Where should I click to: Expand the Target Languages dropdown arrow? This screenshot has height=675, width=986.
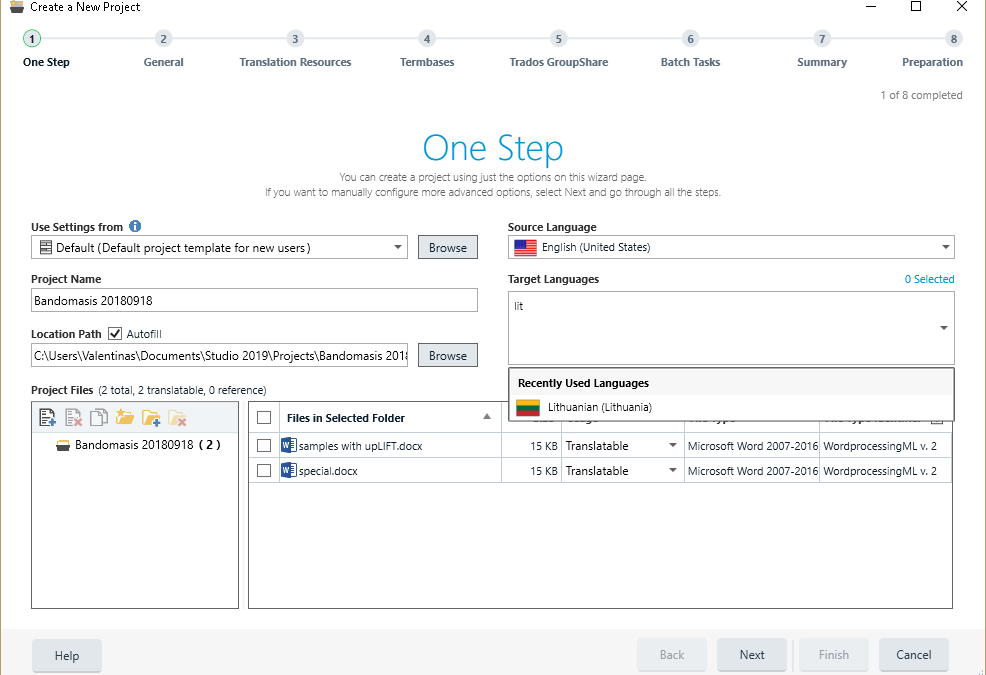[x=944, y=328]
